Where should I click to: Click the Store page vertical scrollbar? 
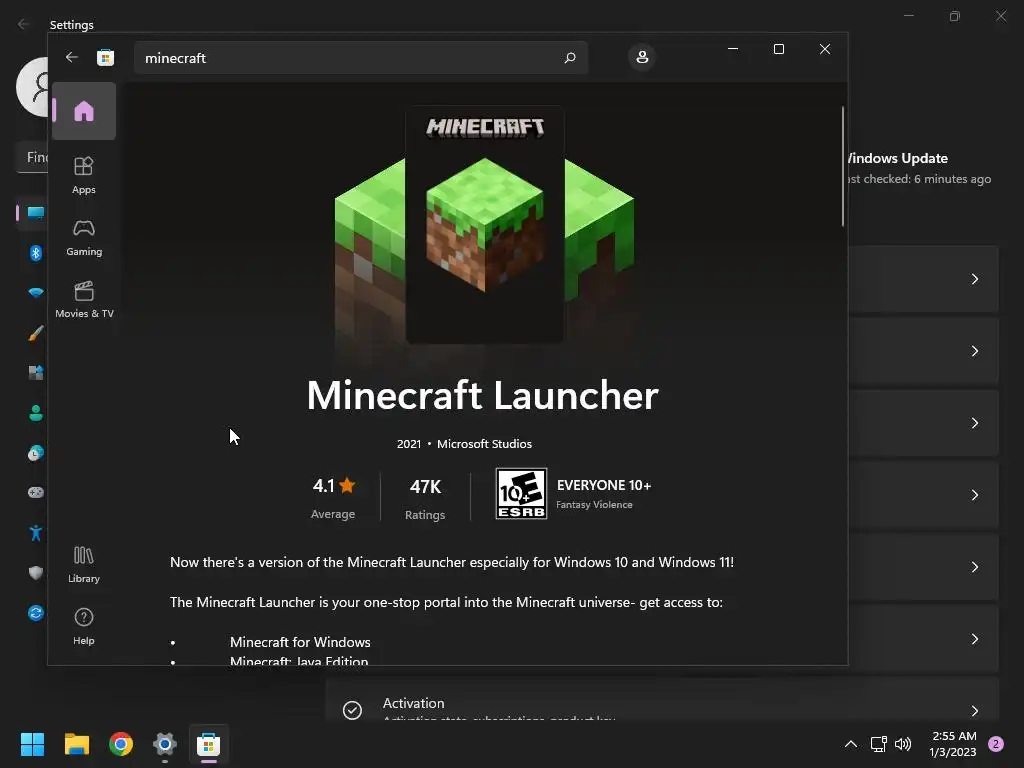842,166
